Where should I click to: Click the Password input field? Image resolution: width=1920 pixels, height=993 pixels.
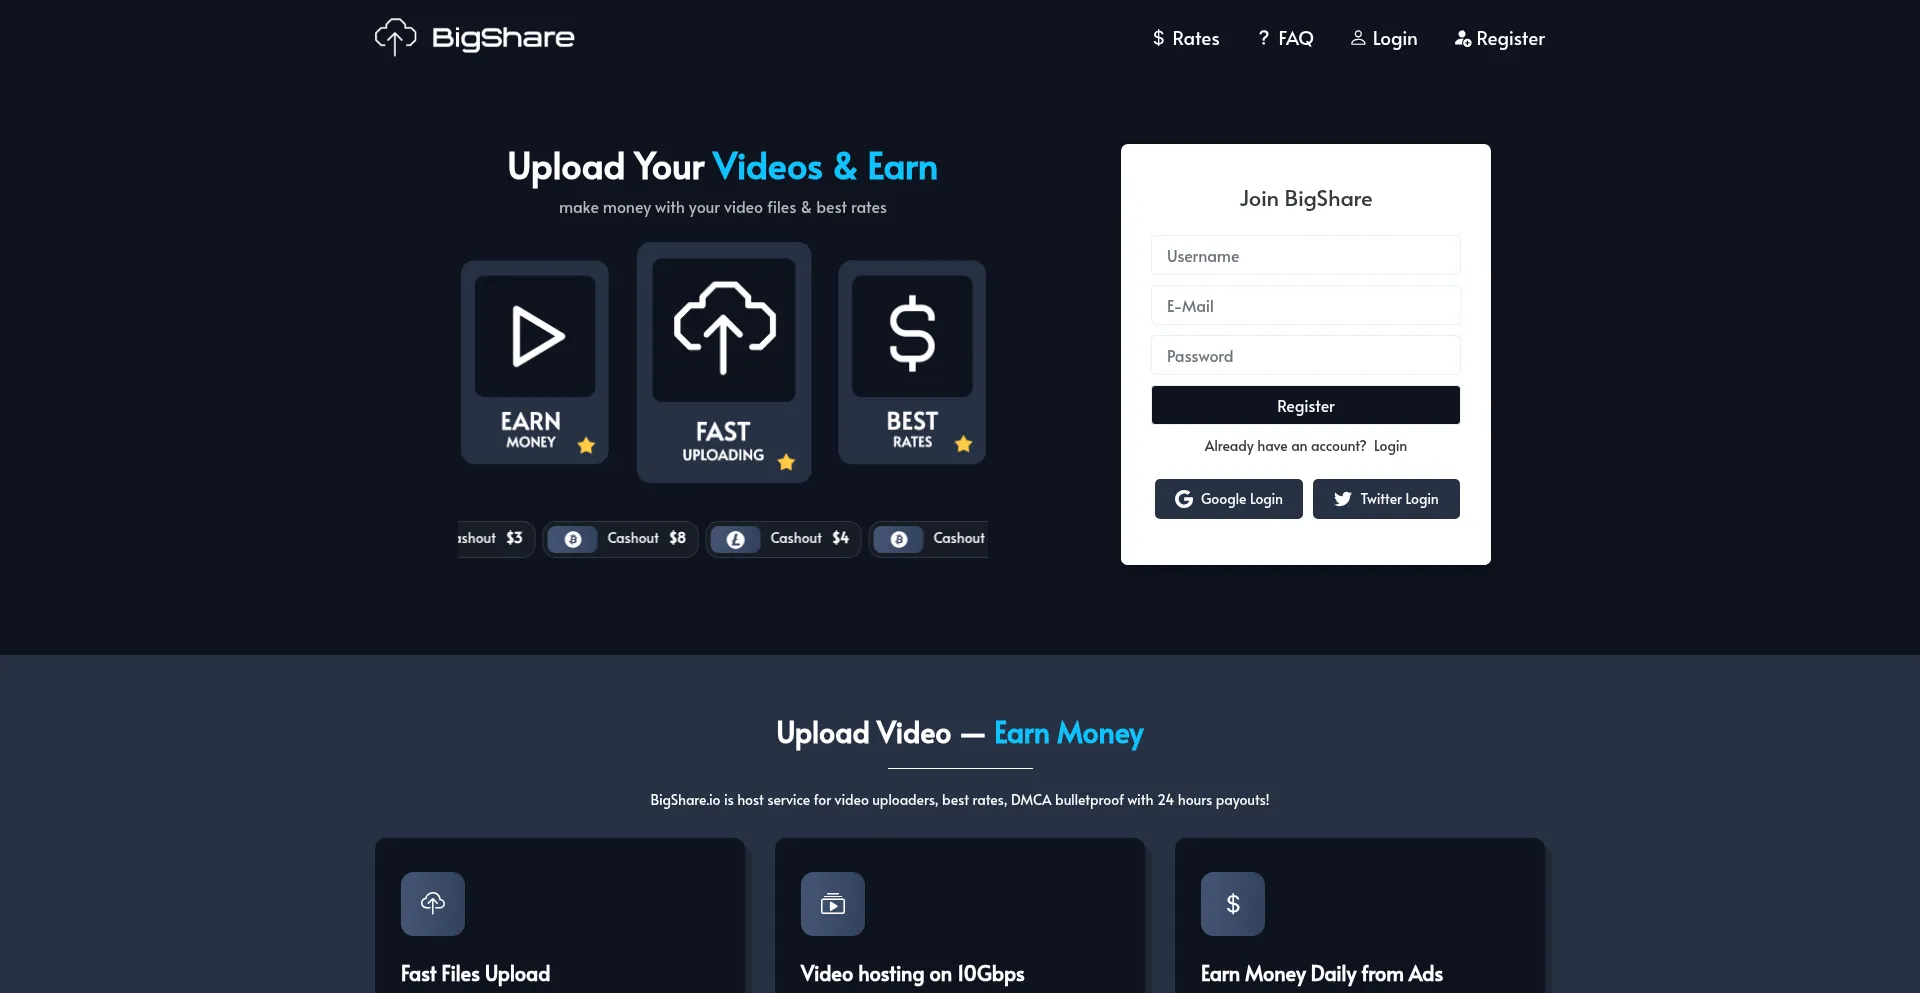click(x=1304, y=355)
